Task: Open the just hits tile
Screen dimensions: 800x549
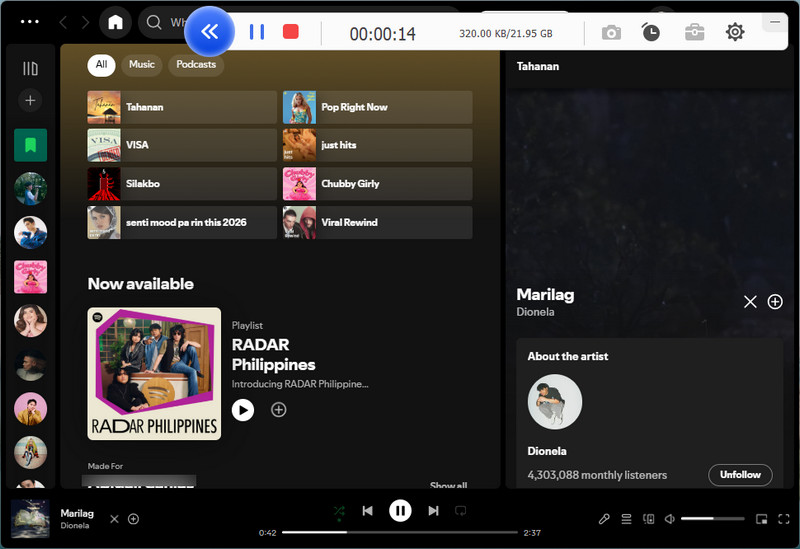Action: pos(378,145)
